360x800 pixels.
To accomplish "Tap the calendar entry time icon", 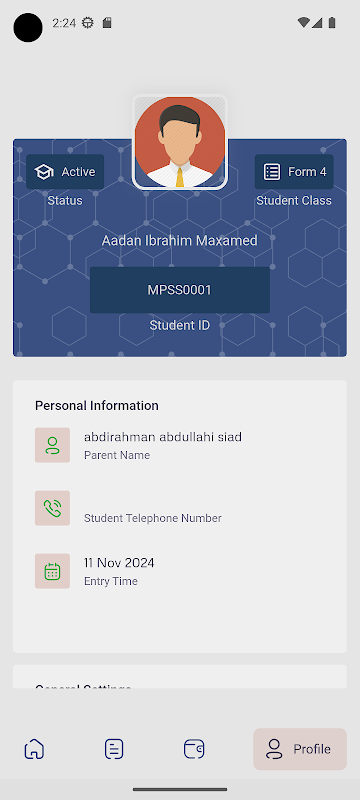I will [x=53, y=571].
